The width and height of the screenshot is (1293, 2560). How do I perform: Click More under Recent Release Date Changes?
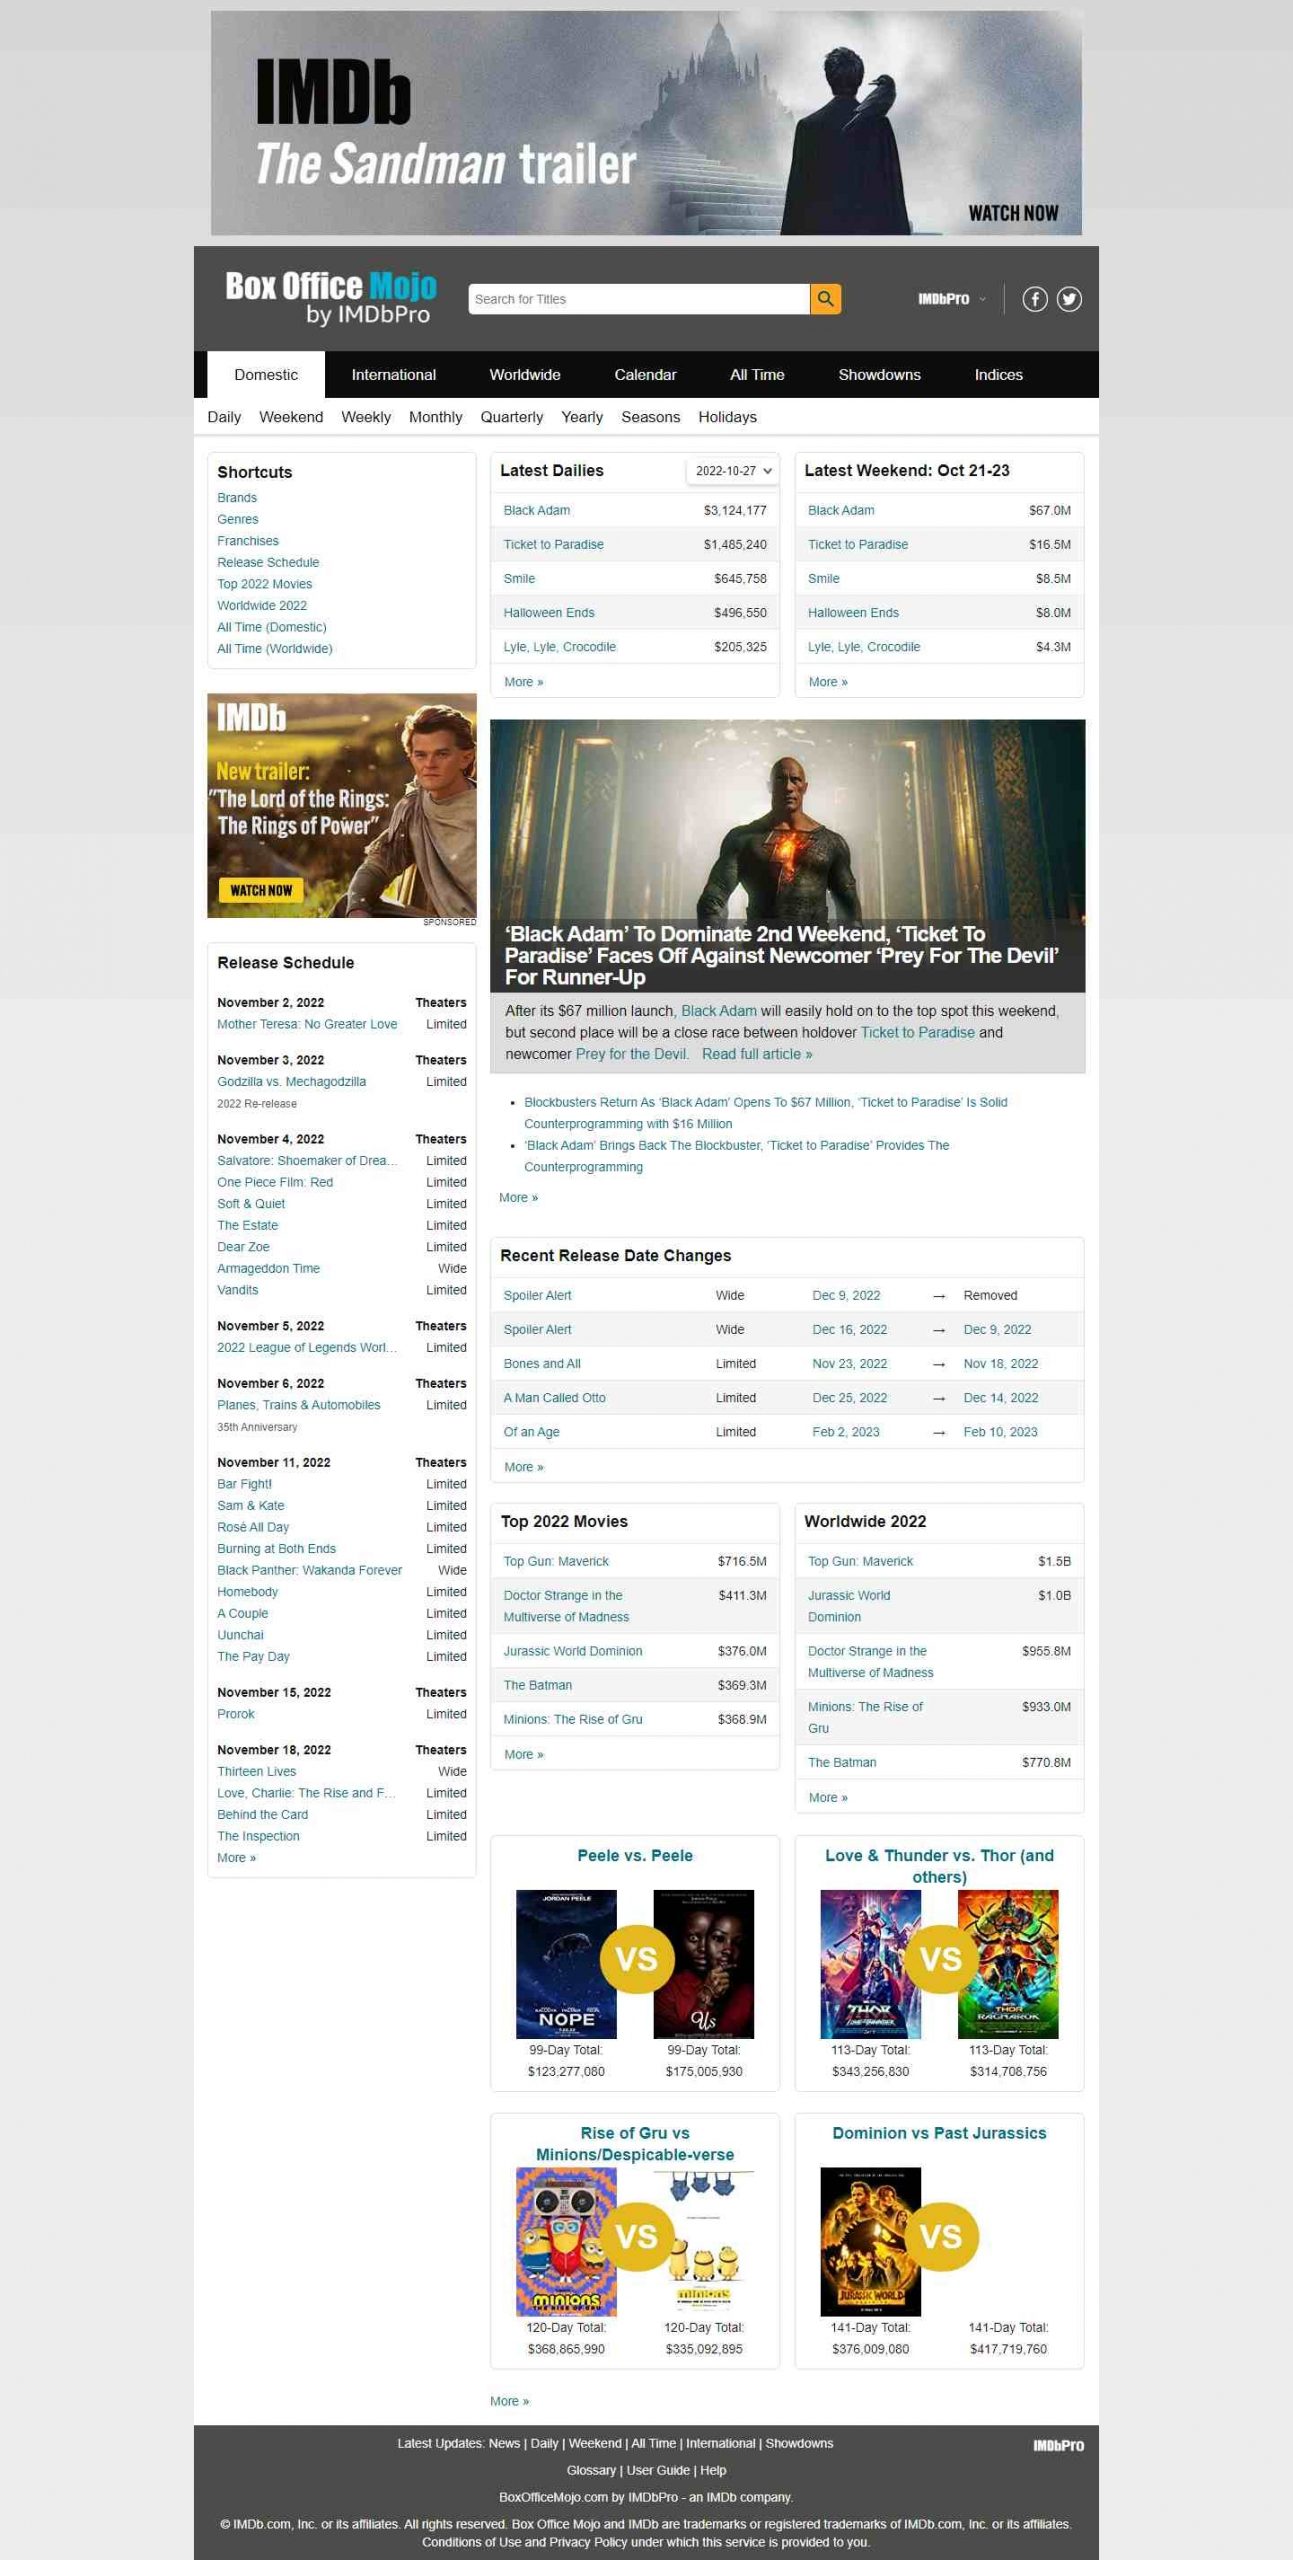pyautogui.click(x=524, y=1467)
